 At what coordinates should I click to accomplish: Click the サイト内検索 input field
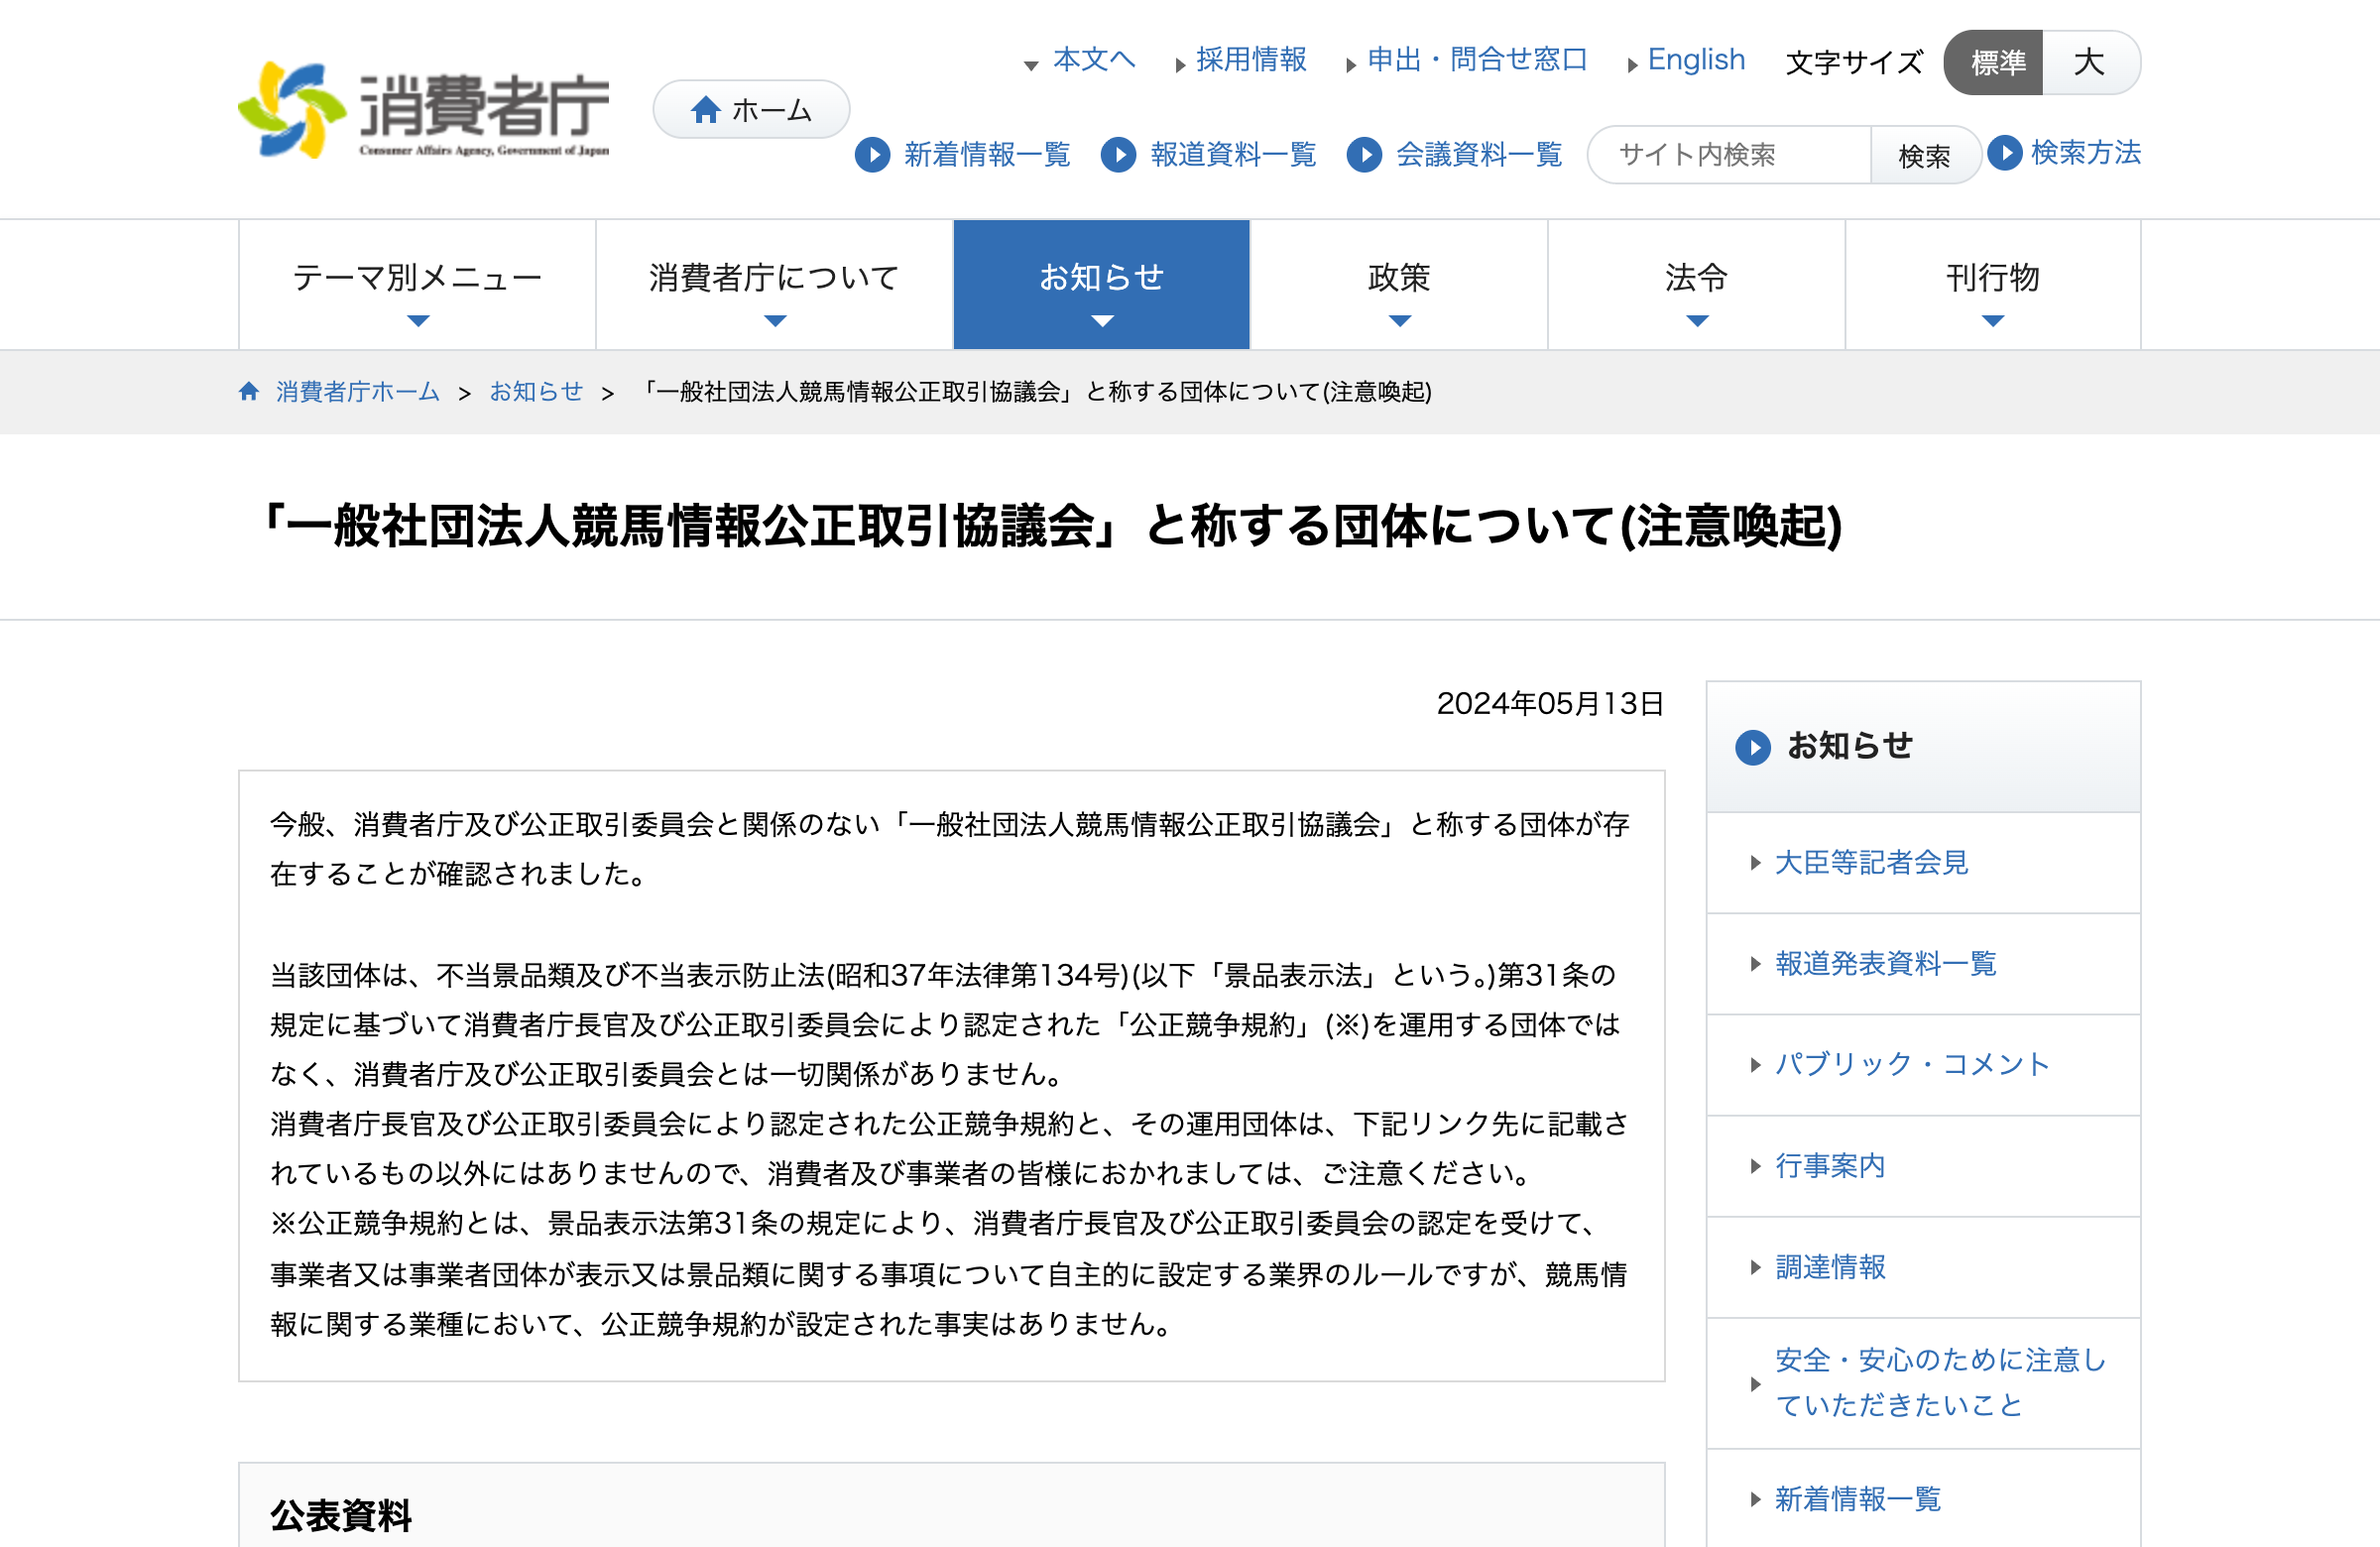coord(1729,155)
